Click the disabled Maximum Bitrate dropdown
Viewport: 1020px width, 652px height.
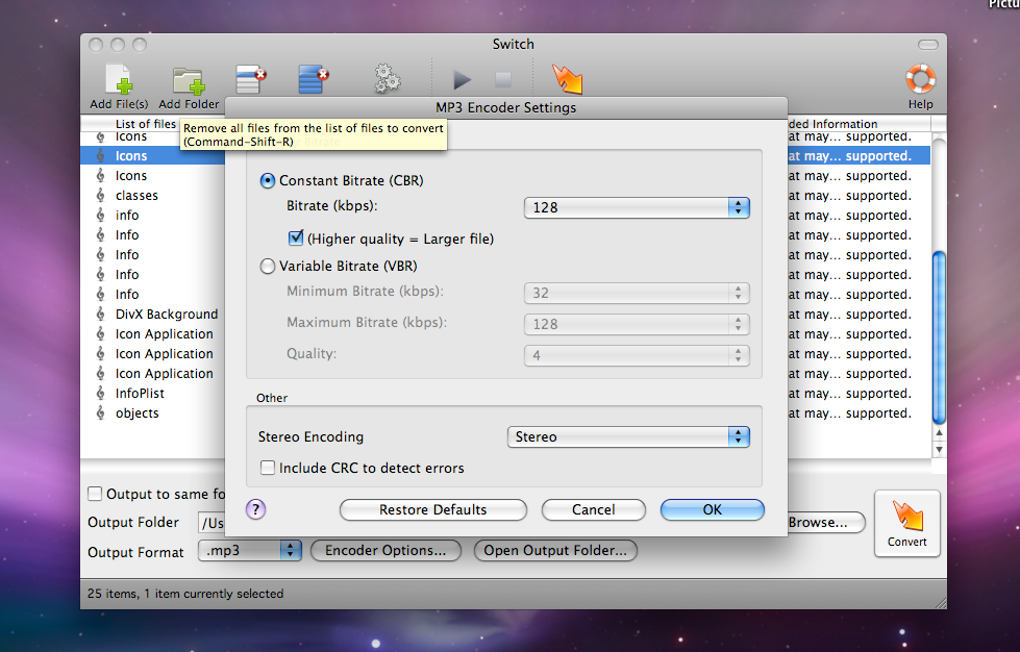point(637,324)
